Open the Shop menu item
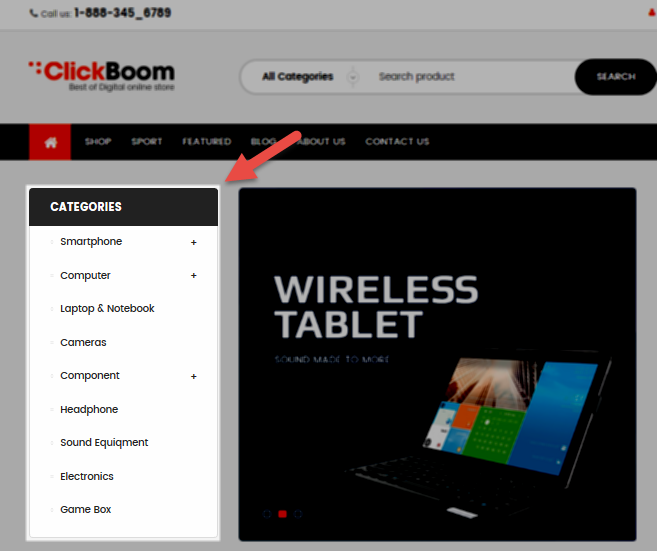The image size is (657, 551). point(98,142)
